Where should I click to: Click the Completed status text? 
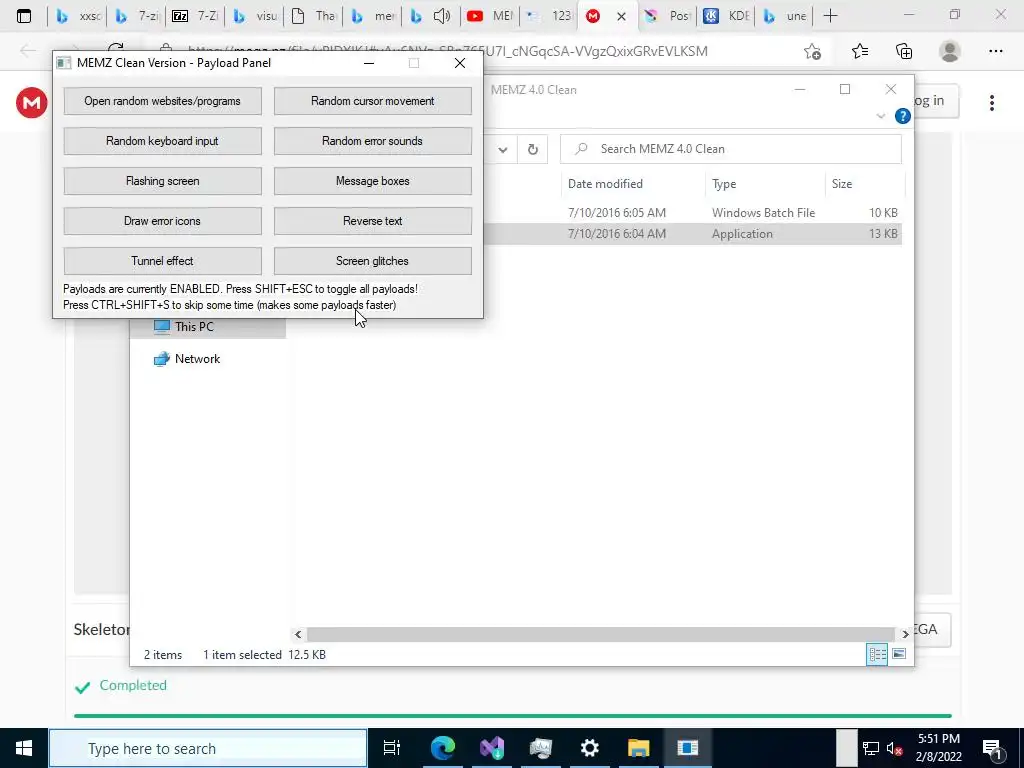tap(133, 685)
